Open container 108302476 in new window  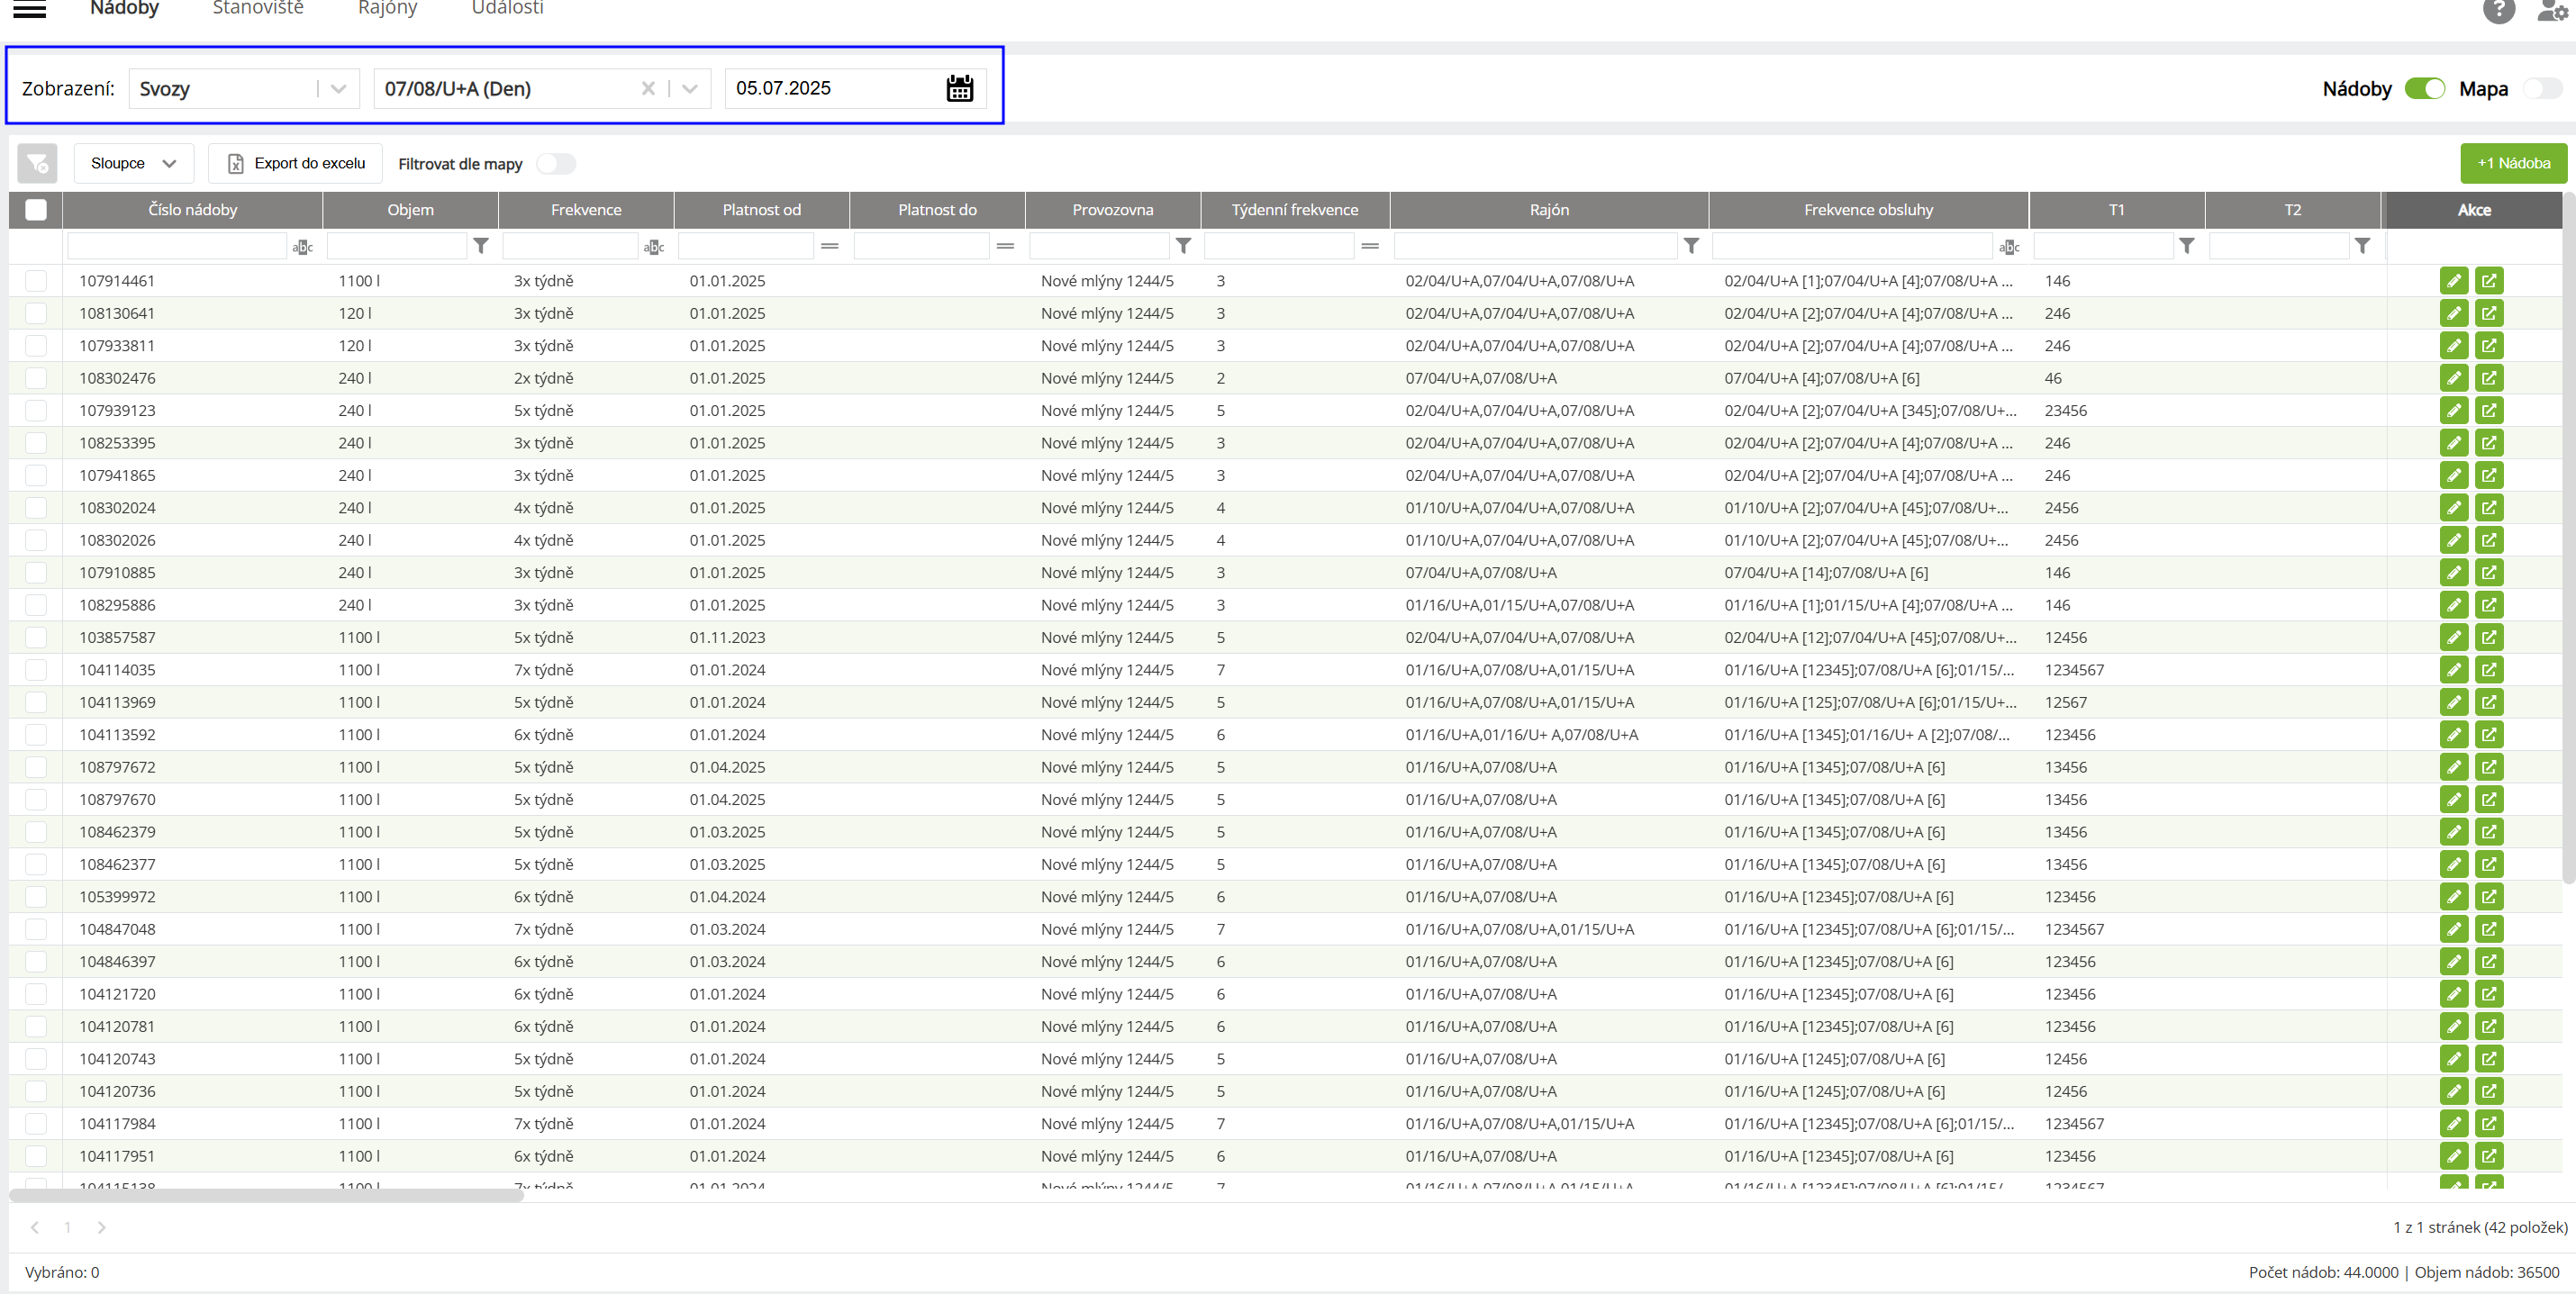coord(2489,378)
